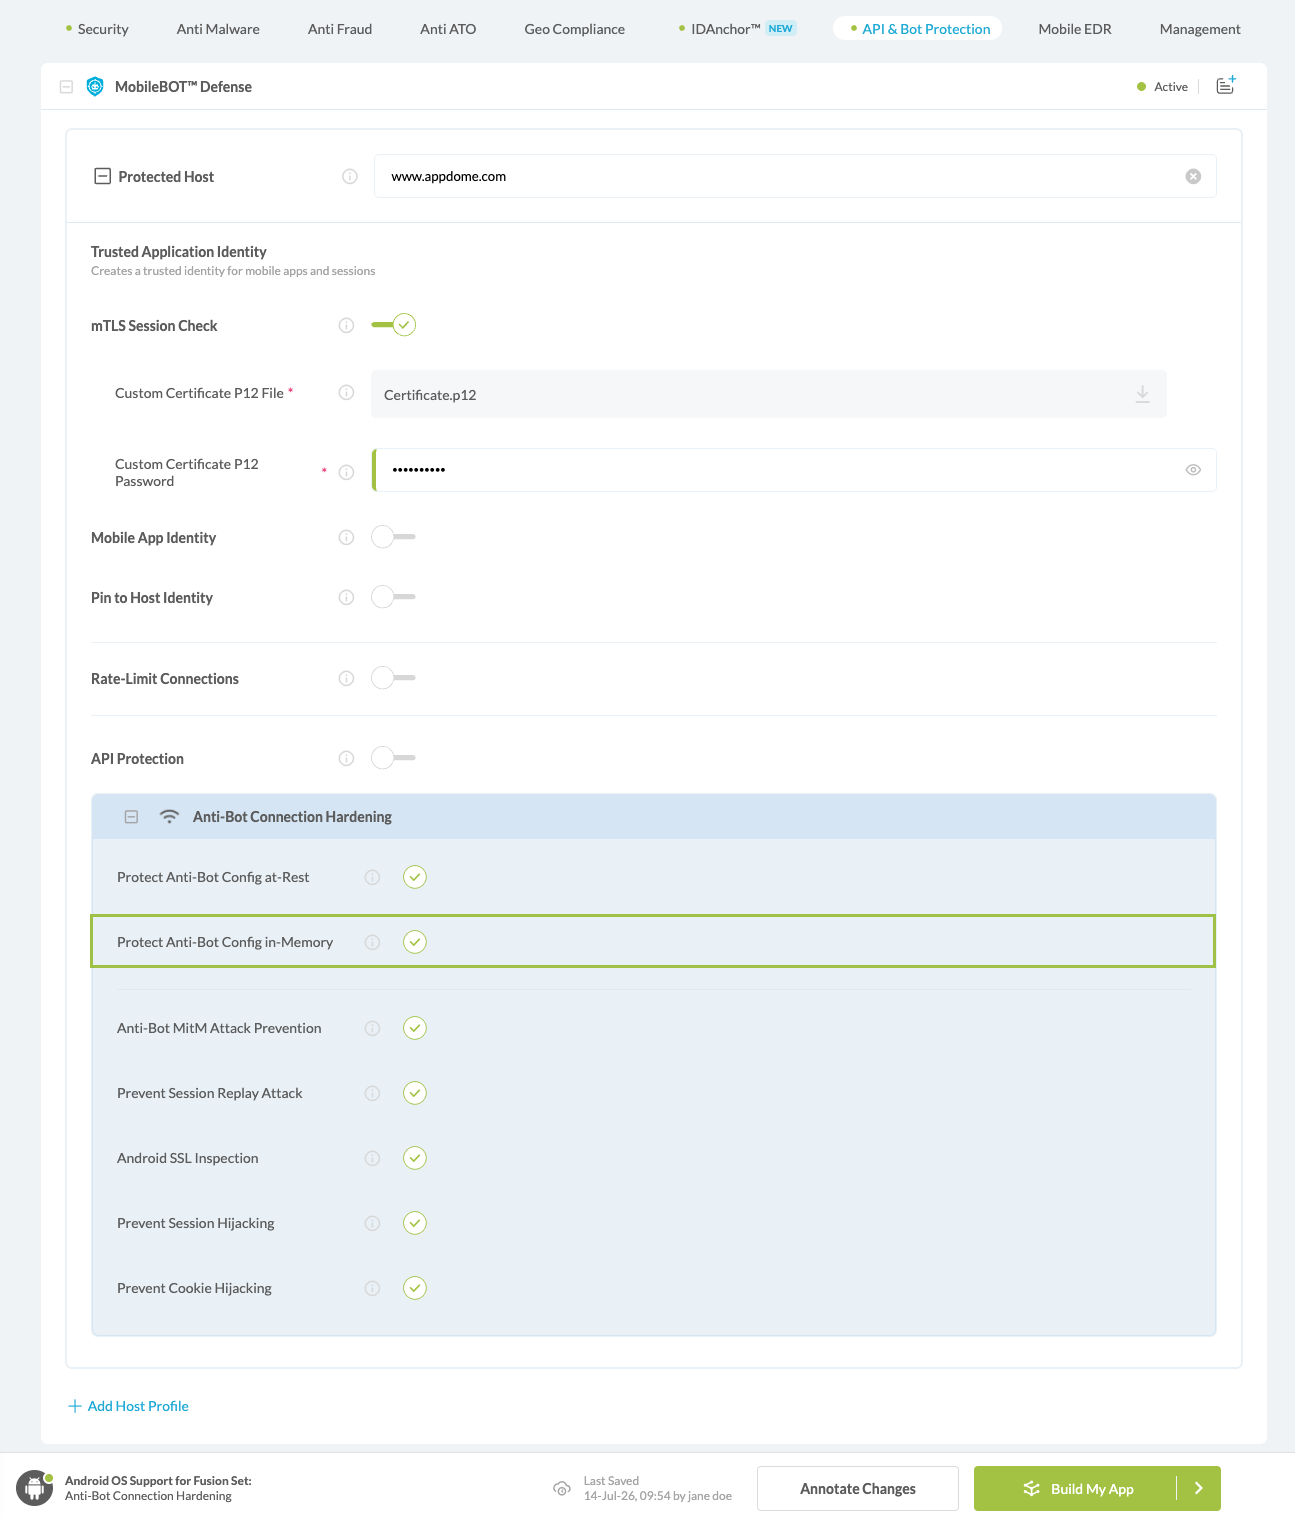
Task: Click the MobileBOT Defense shield icon
Action: [95, 87]
